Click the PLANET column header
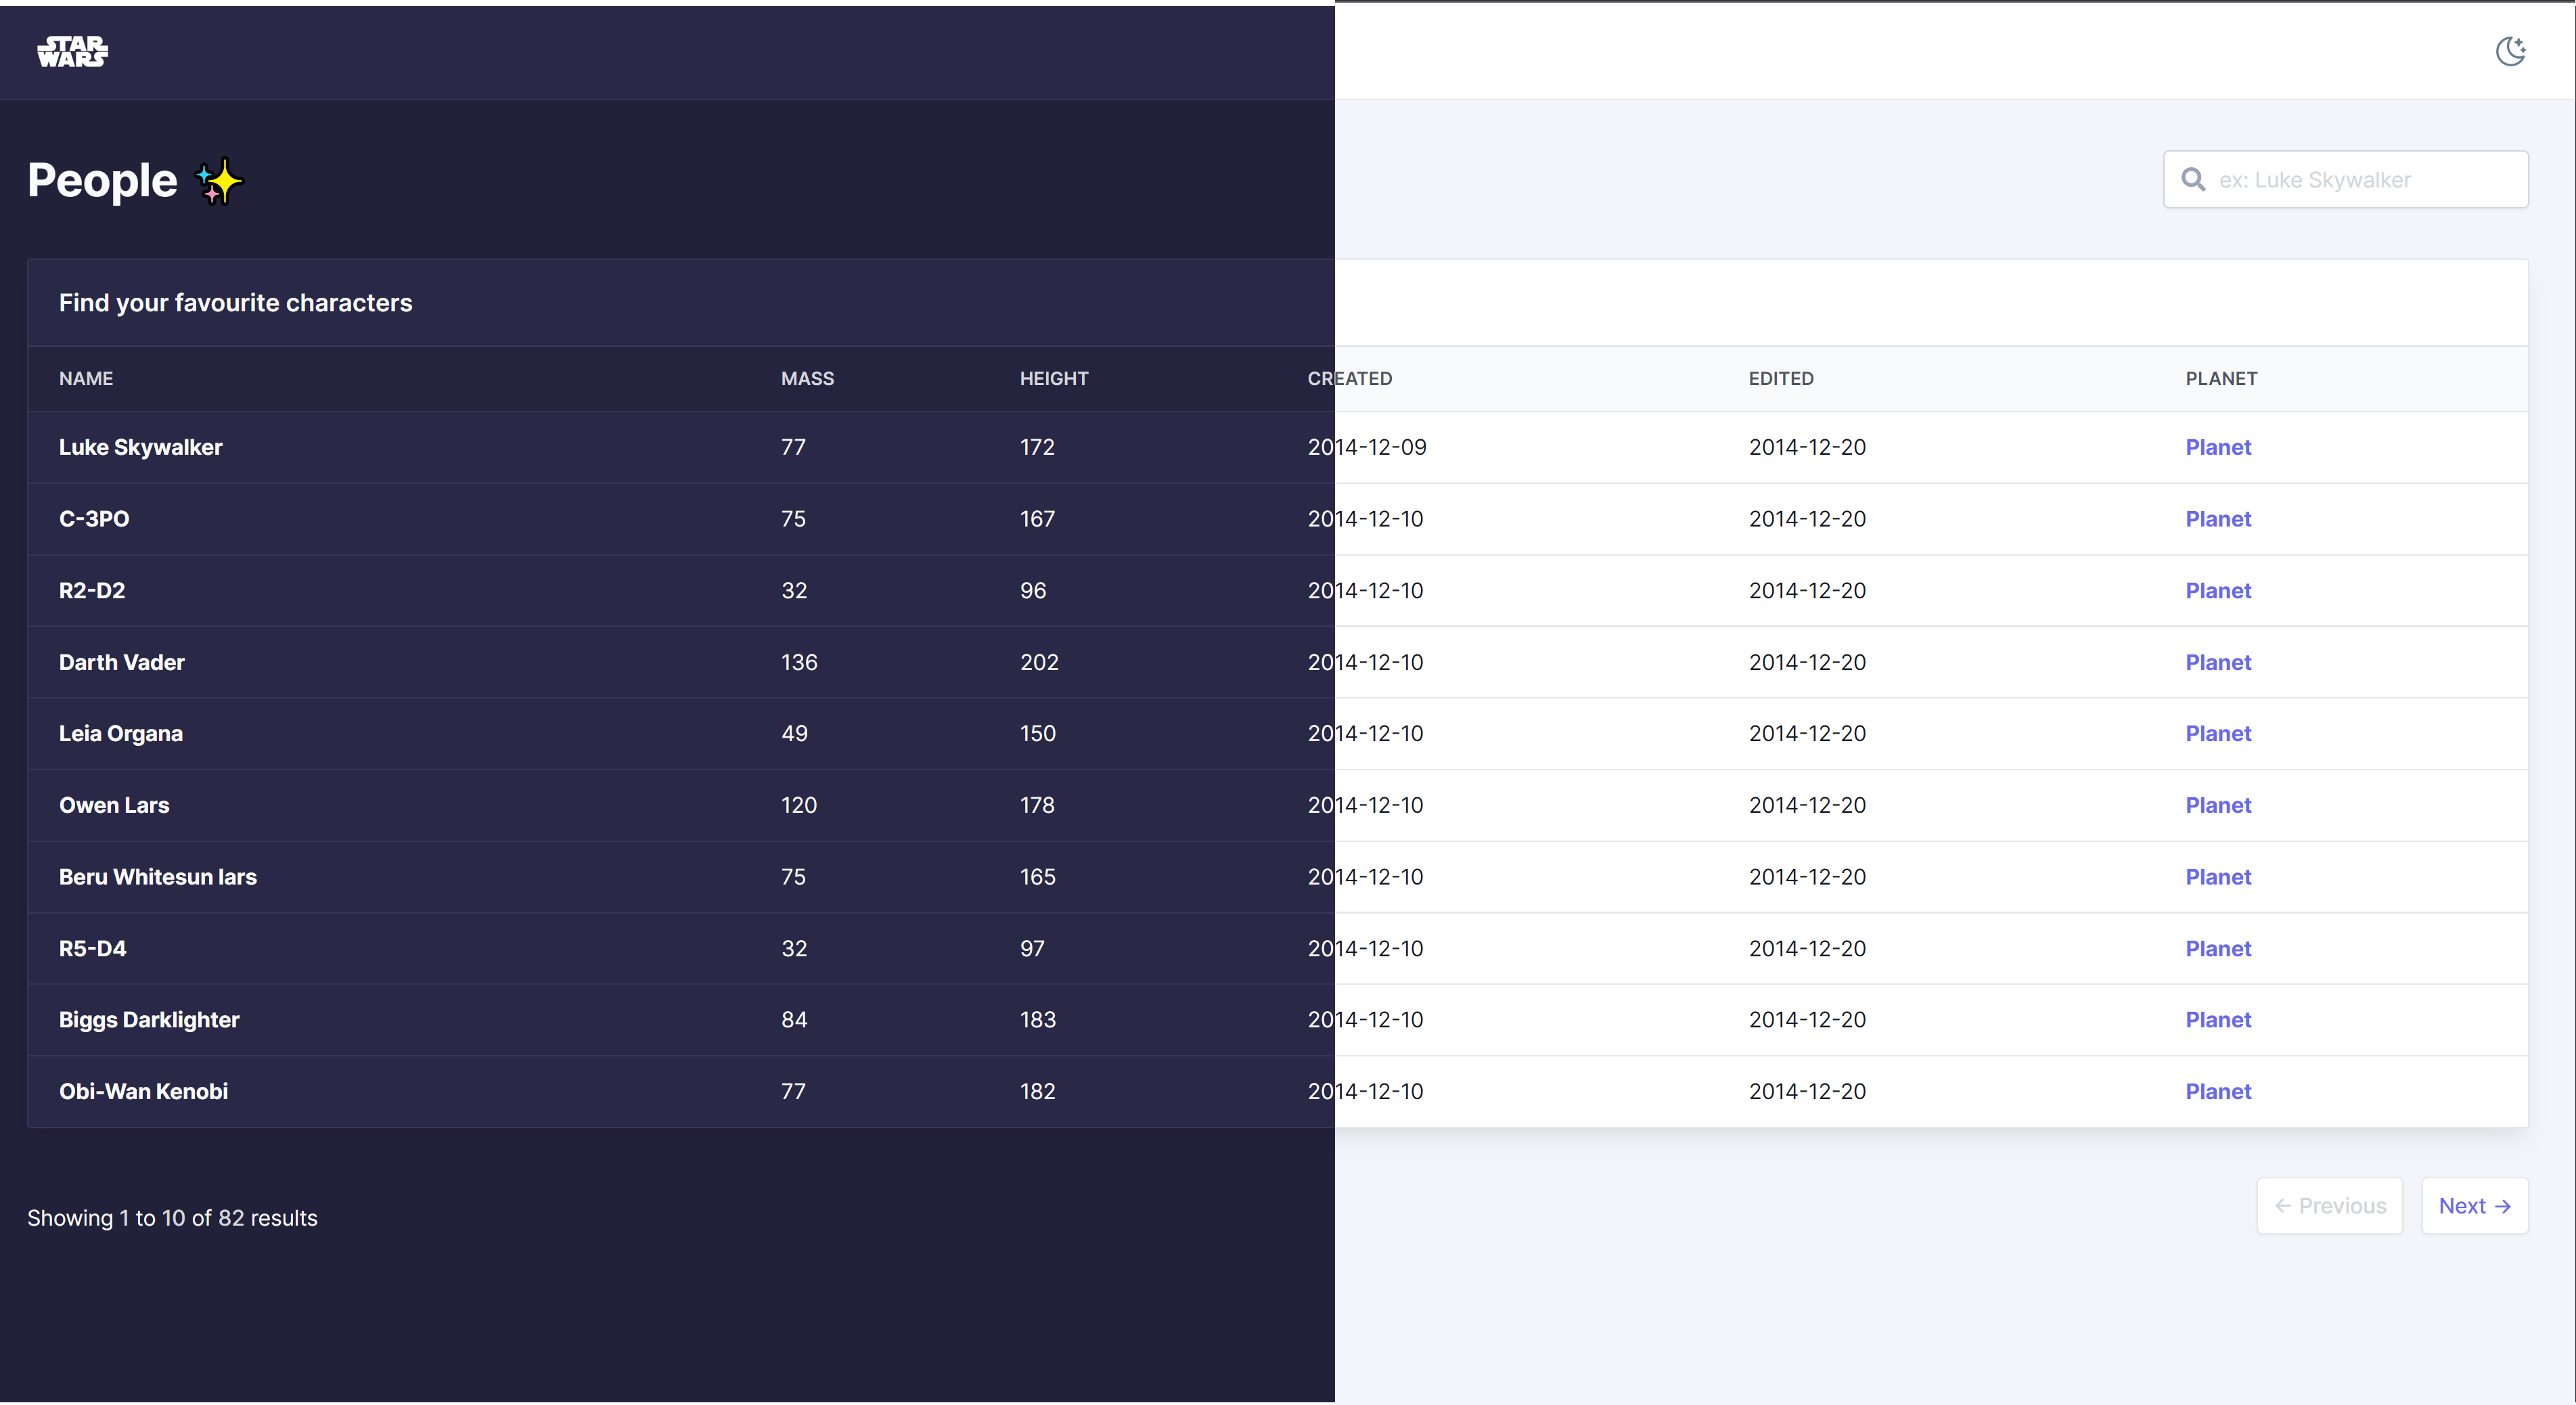Image resolution: width=2576 pixels, height=1405 pixels. 2220,379
